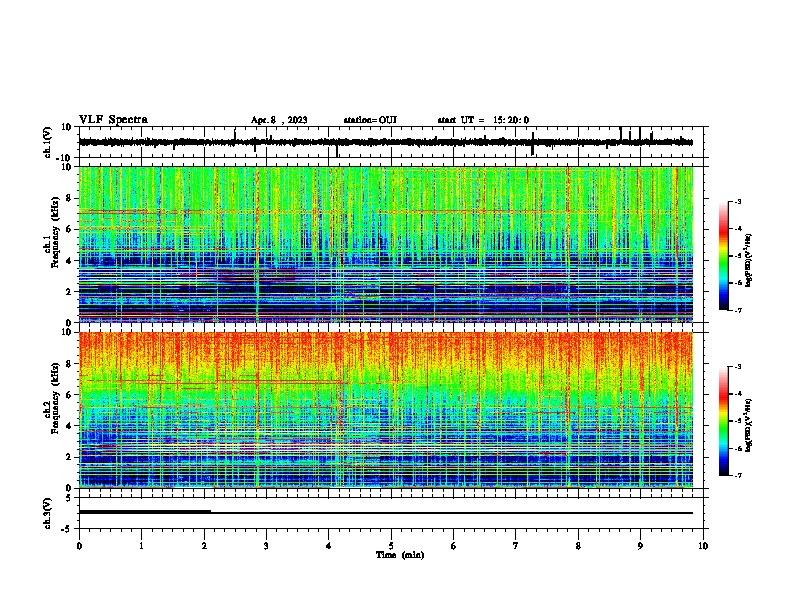Screen dimensions: 792x612
Task: Click the "station=OUI" header text
Action: tap(370, 120)
